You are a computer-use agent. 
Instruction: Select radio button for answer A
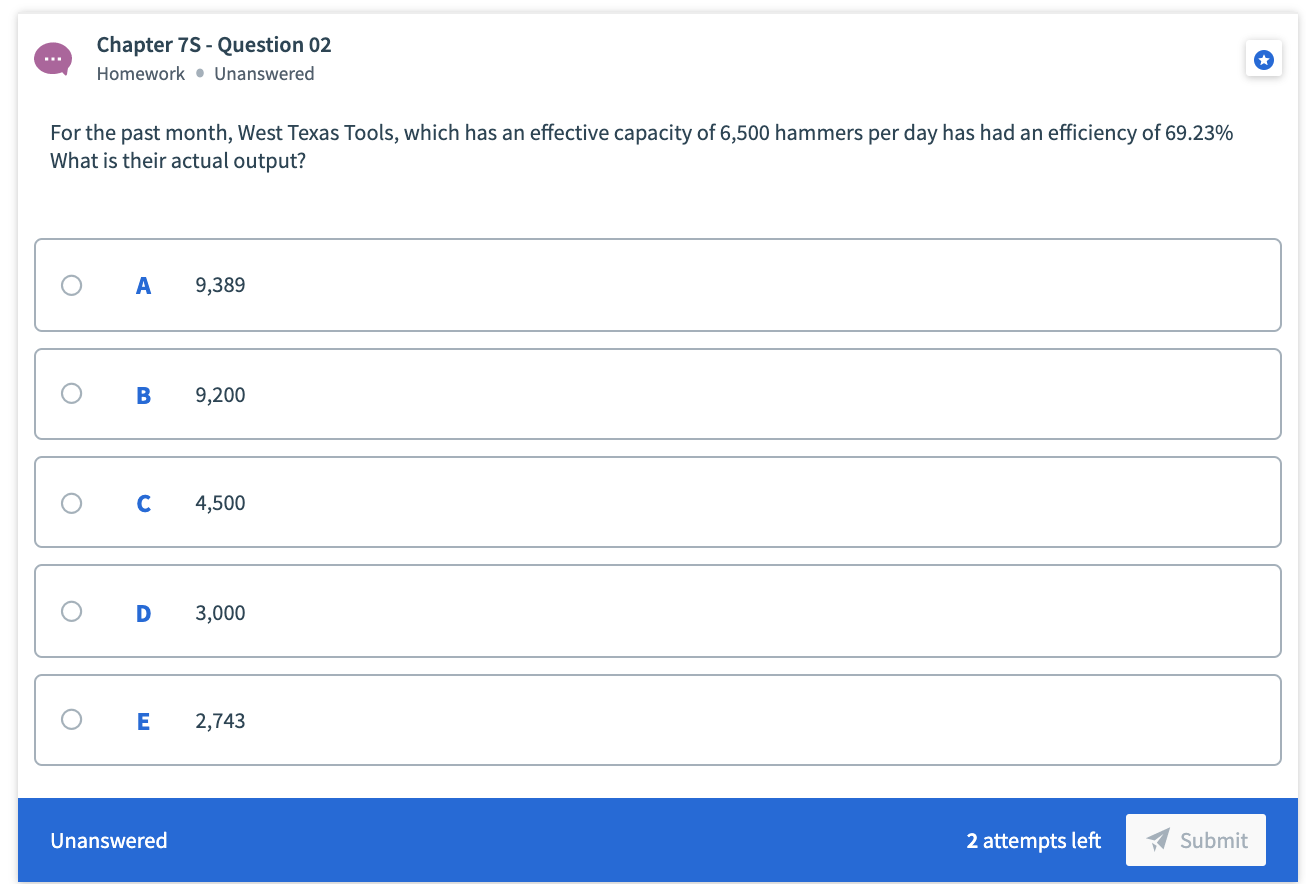(x=71, y=285)
